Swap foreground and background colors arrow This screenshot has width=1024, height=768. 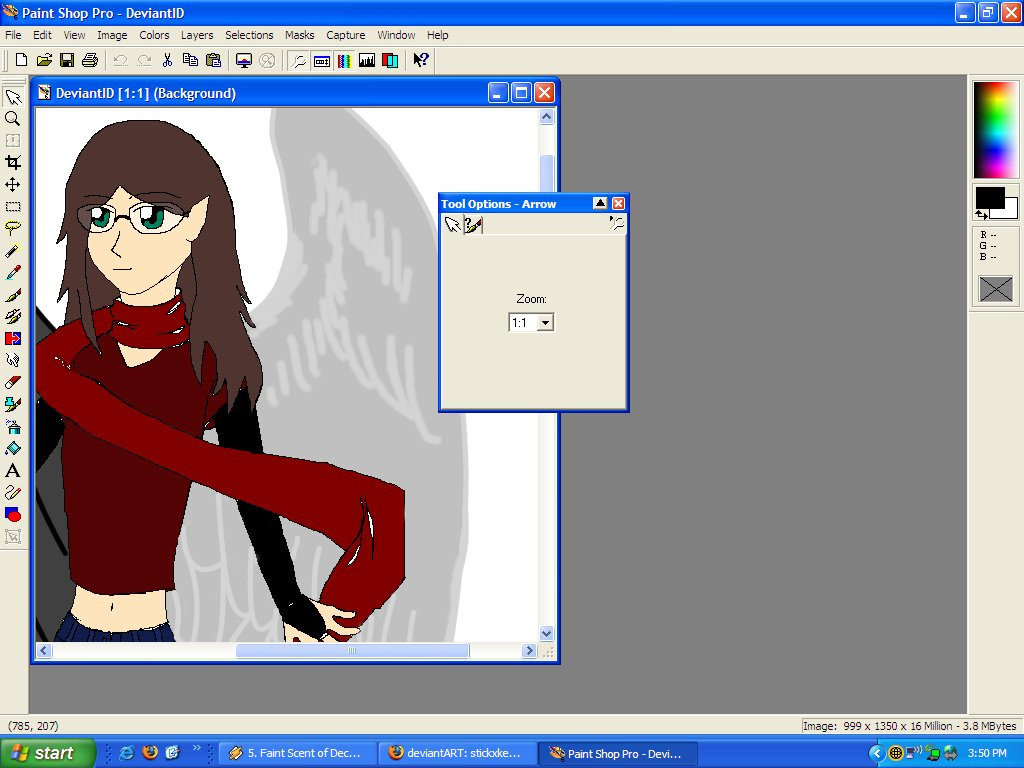[981, 214]
